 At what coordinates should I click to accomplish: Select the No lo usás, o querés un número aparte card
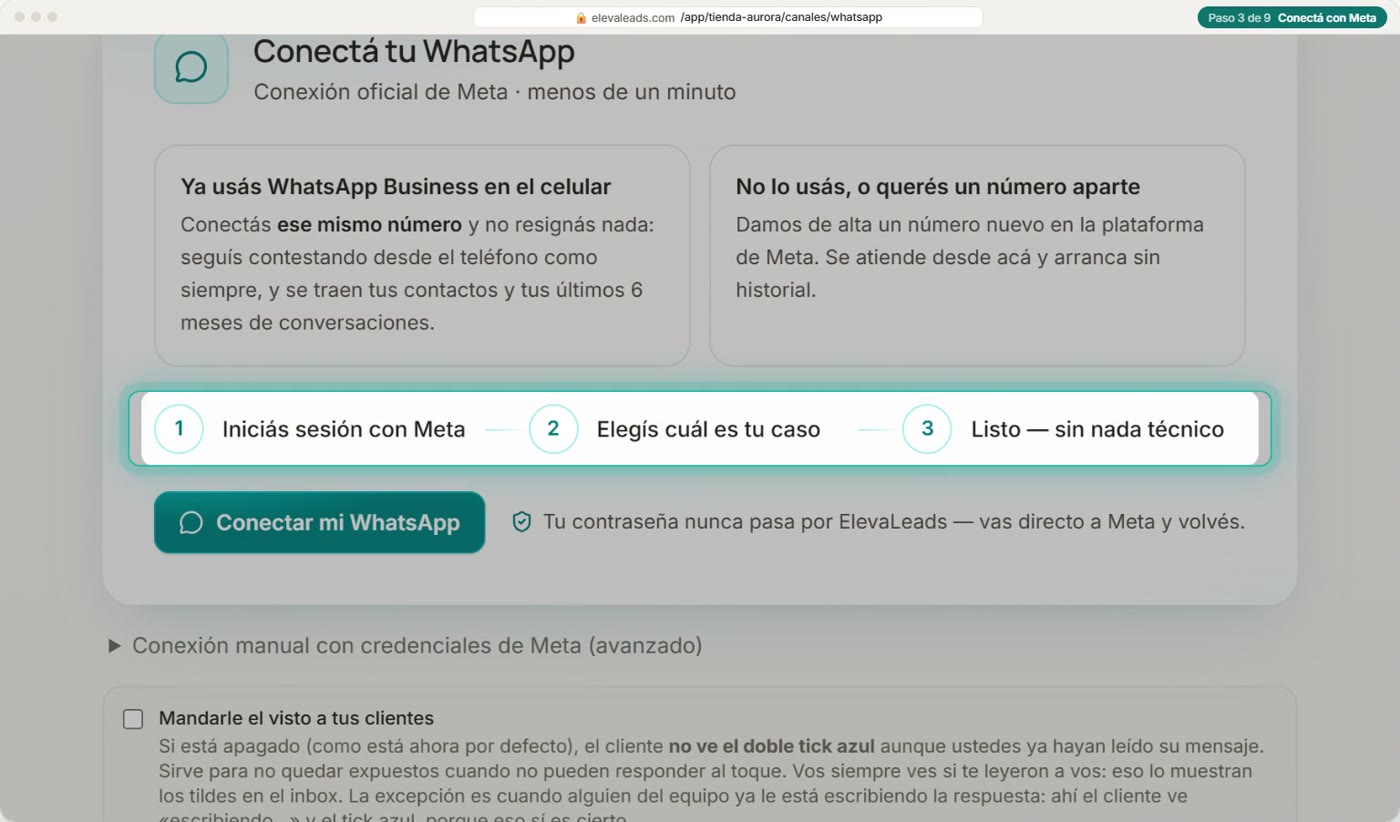point(977,256)
